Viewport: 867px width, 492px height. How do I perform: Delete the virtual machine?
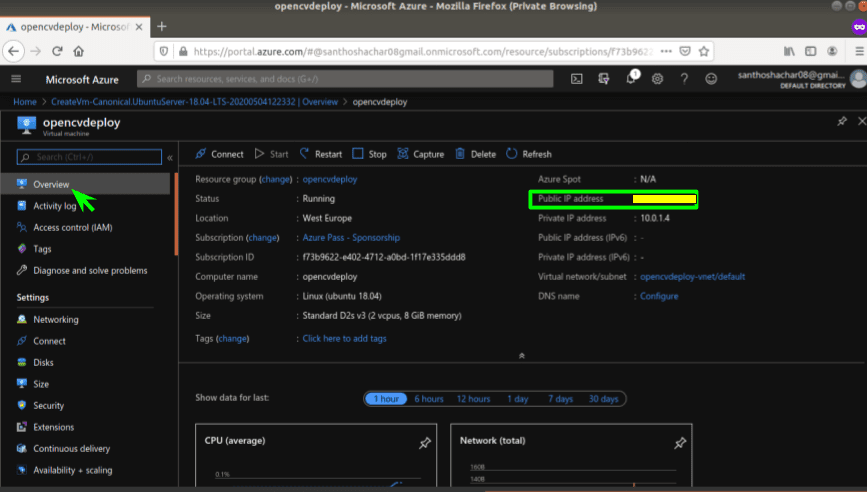point(476,154)
